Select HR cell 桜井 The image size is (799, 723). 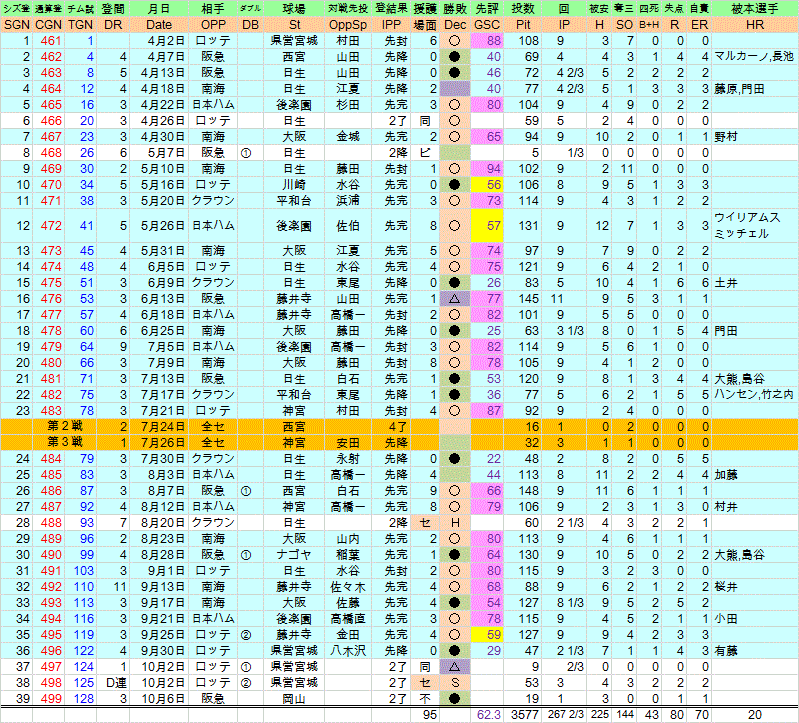tap(726, 586)
